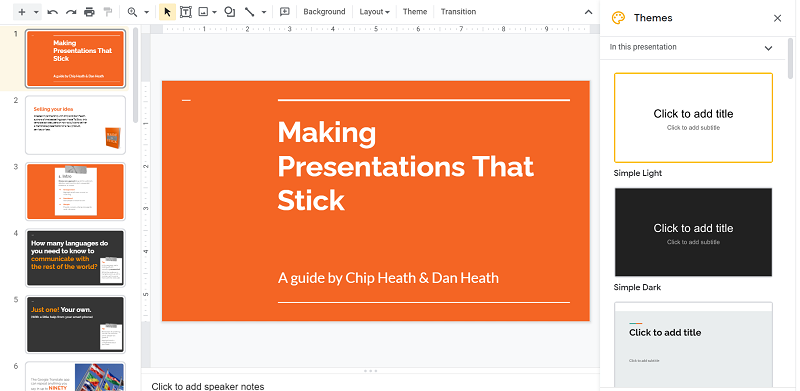Click the Theme toolbar button
This screenshot has height=391, width=800.
(415, 12)
